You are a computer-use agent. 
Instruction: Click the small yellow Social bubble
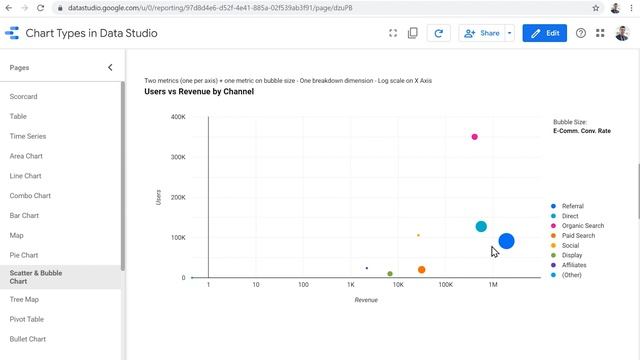418,235
